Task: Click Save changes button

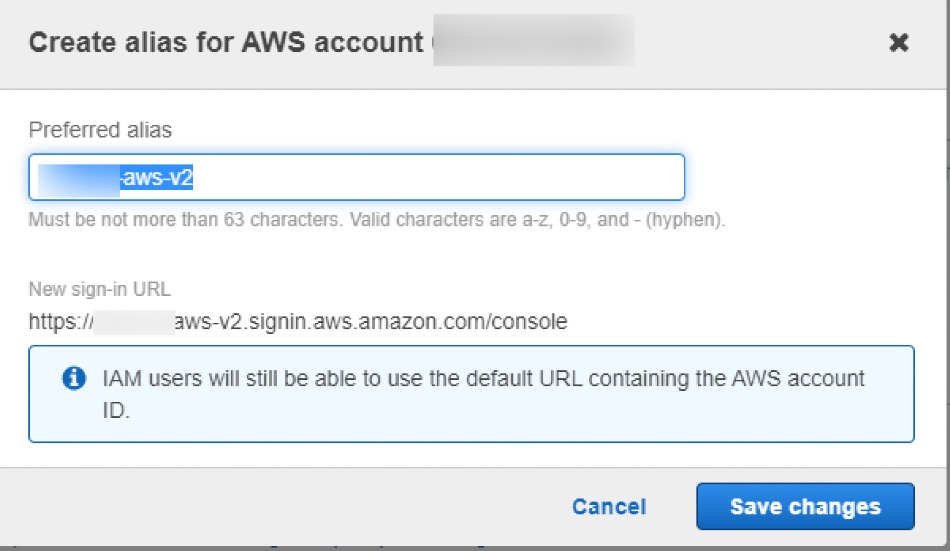Action: tap(805, 506)
